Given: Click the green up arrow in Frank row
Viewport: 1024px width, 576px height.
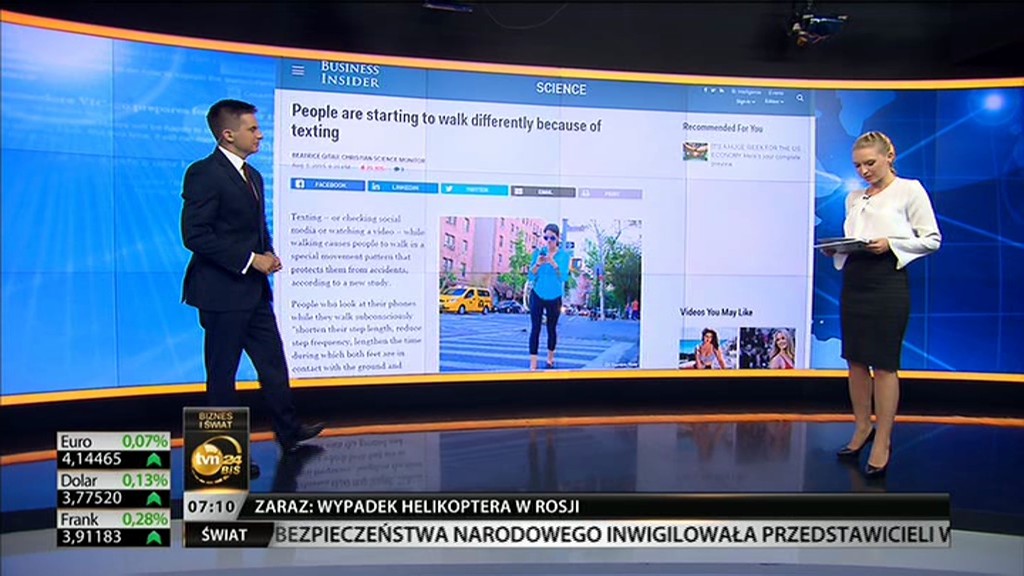Looking at the screenshot, I should (x=153, y=537).
